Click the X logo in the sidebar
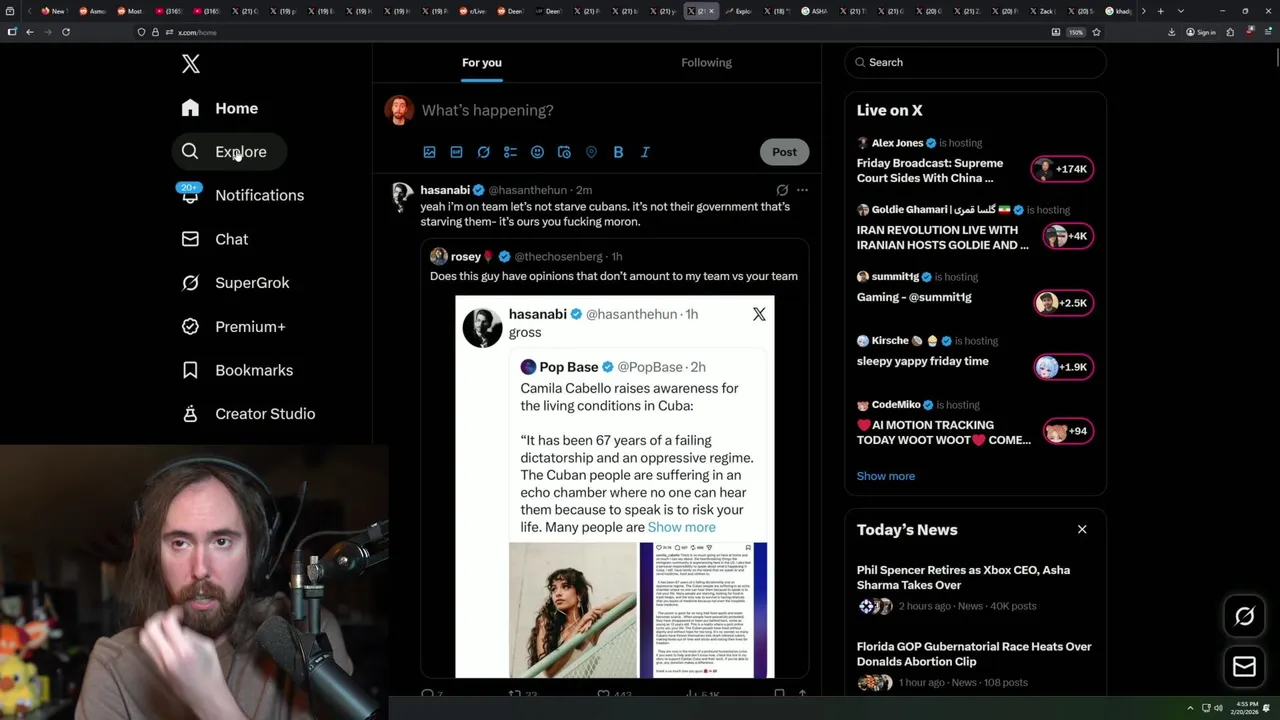 tap(191, 64)
